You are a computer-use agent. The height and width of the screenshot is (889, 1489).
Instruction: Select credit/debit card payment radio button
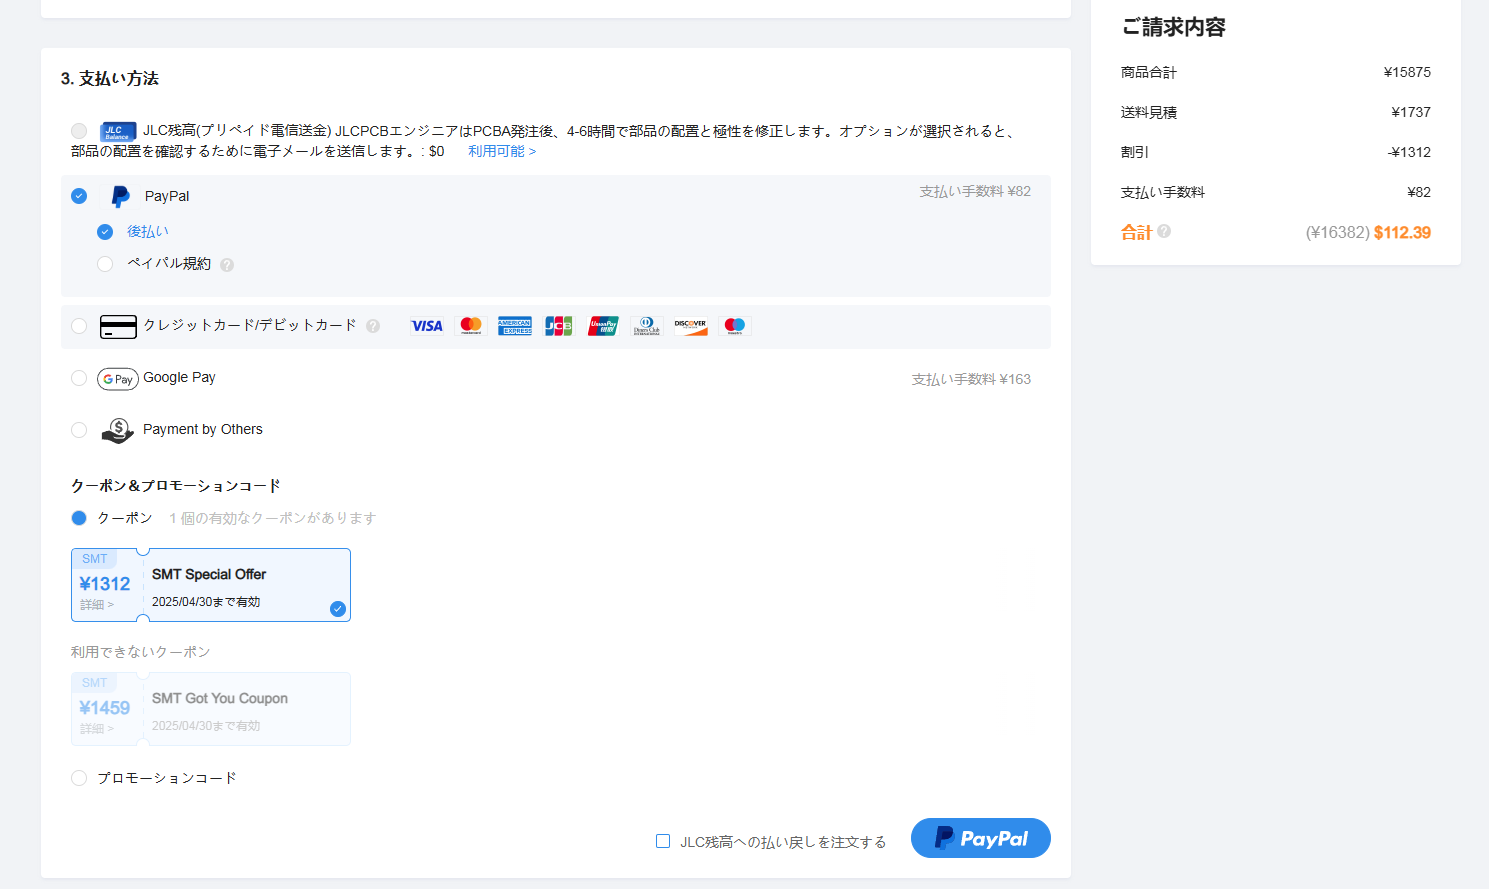pyautogui.click(x=79, y=326)
